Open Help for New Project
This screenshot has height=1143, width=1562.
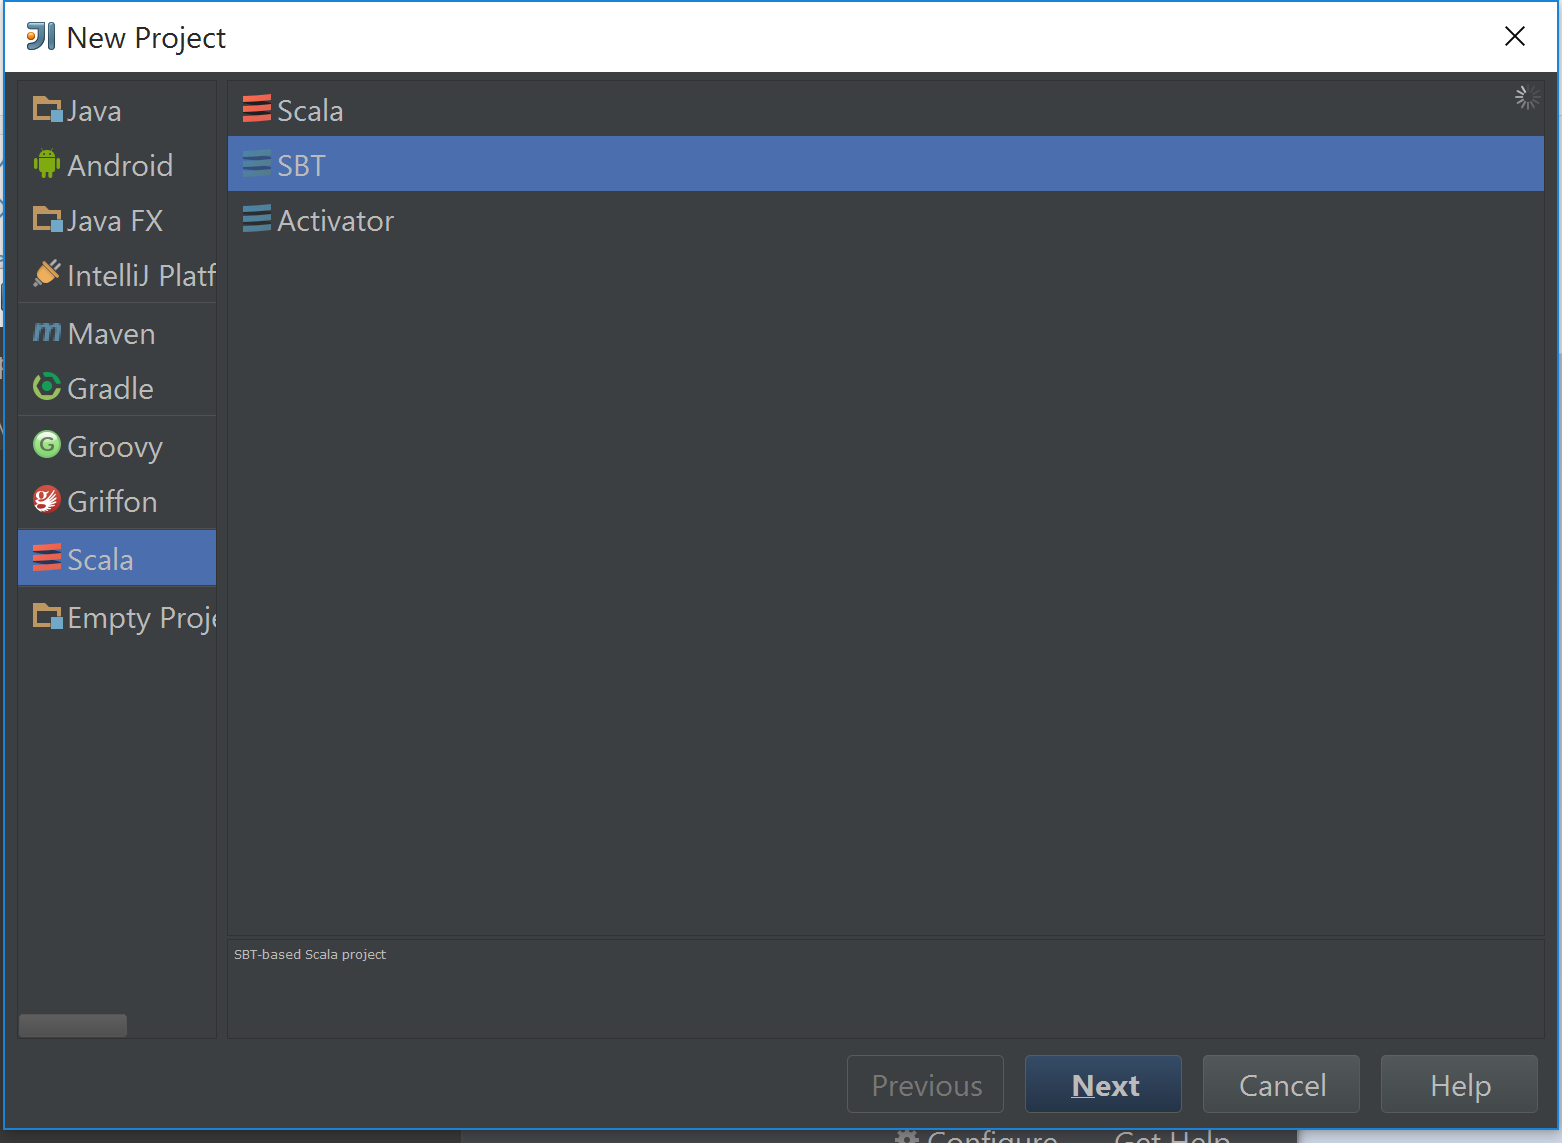click(1459, 1084)
